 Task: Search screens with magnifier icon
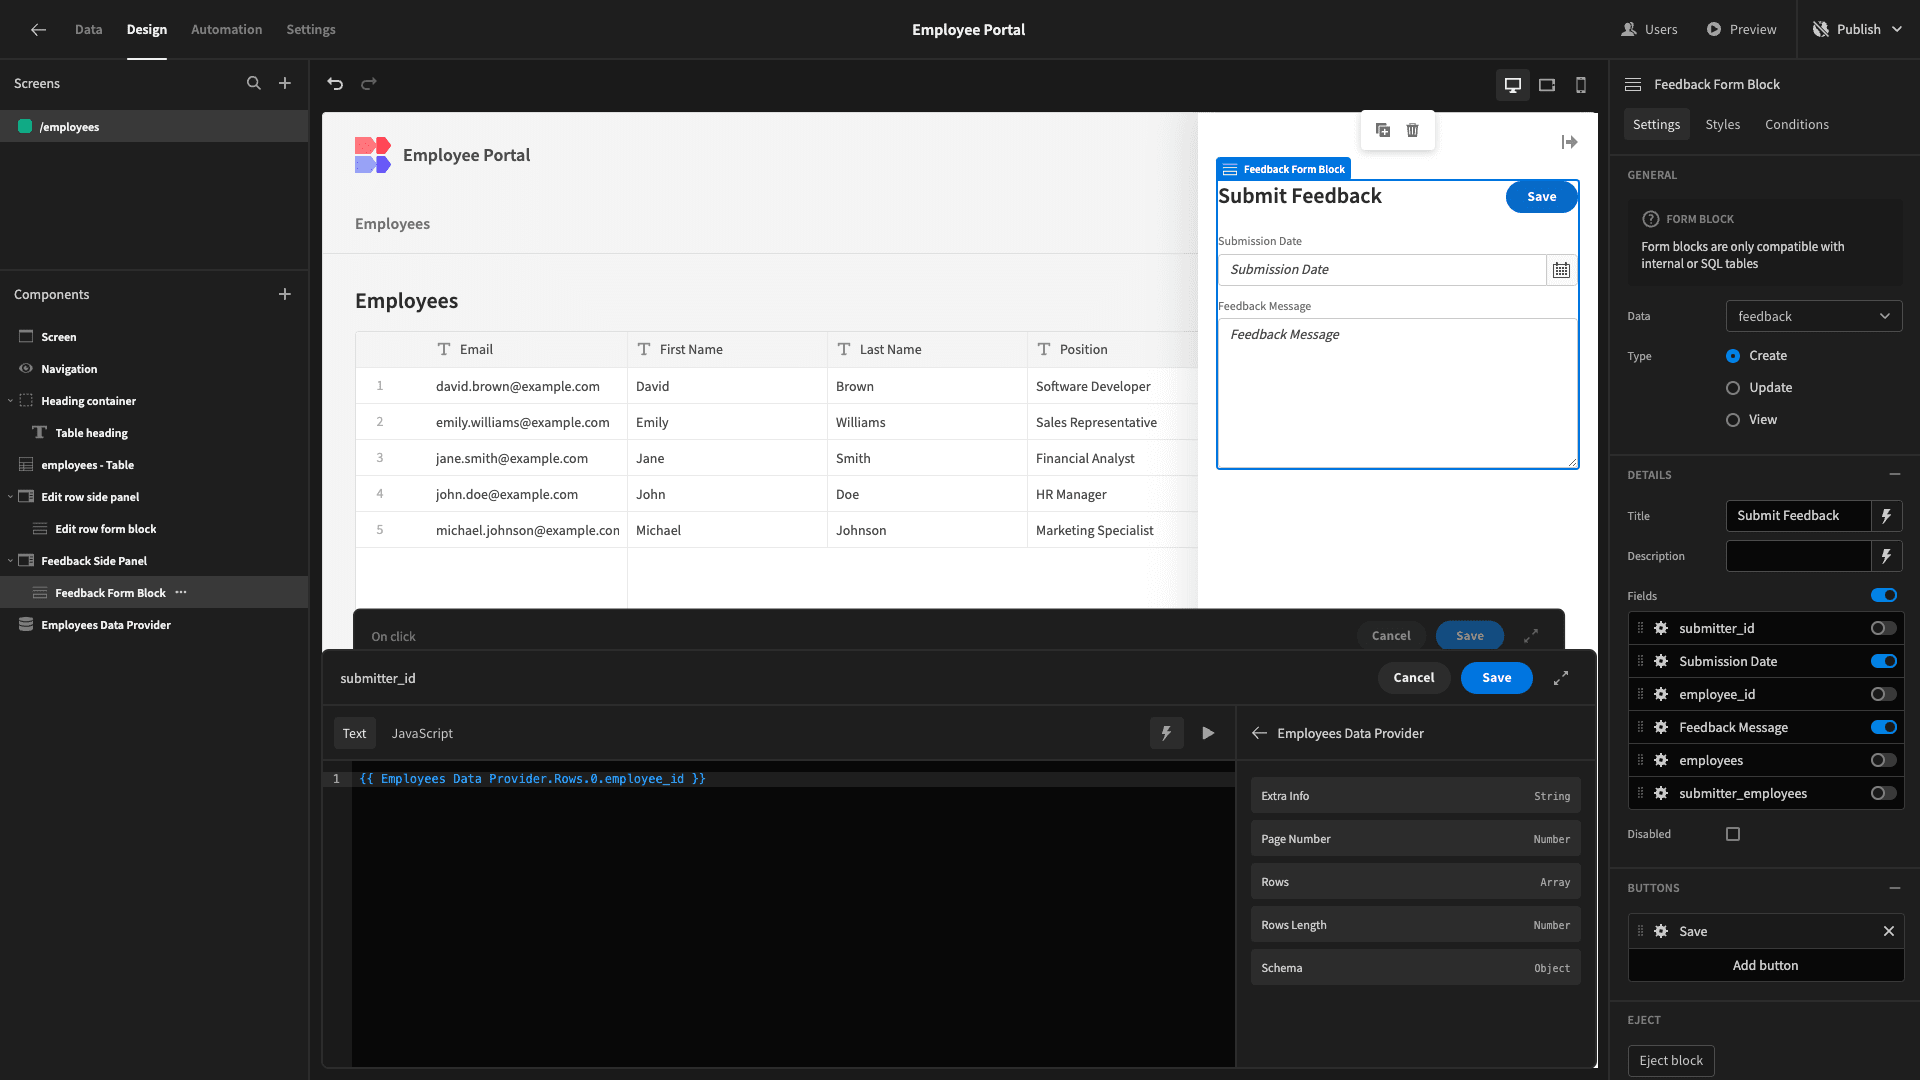[254, 84]
